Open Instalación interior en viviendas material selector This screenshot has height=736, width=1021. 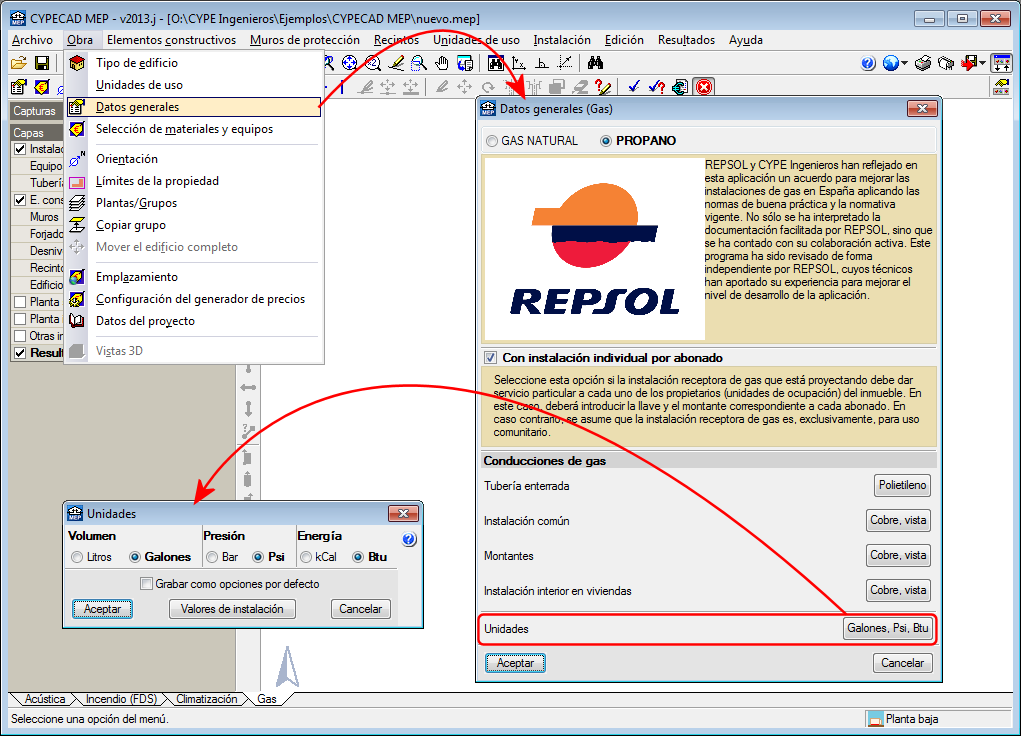(x=898, y=591)
